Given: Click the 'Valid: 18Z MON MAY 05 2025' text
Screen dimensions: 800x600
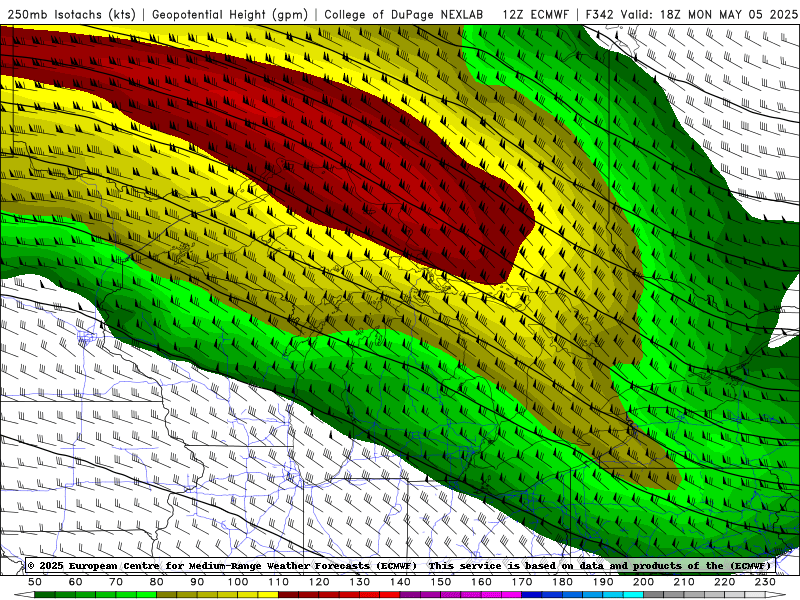Looking at the screenshot, I should (x=709, y=14).
